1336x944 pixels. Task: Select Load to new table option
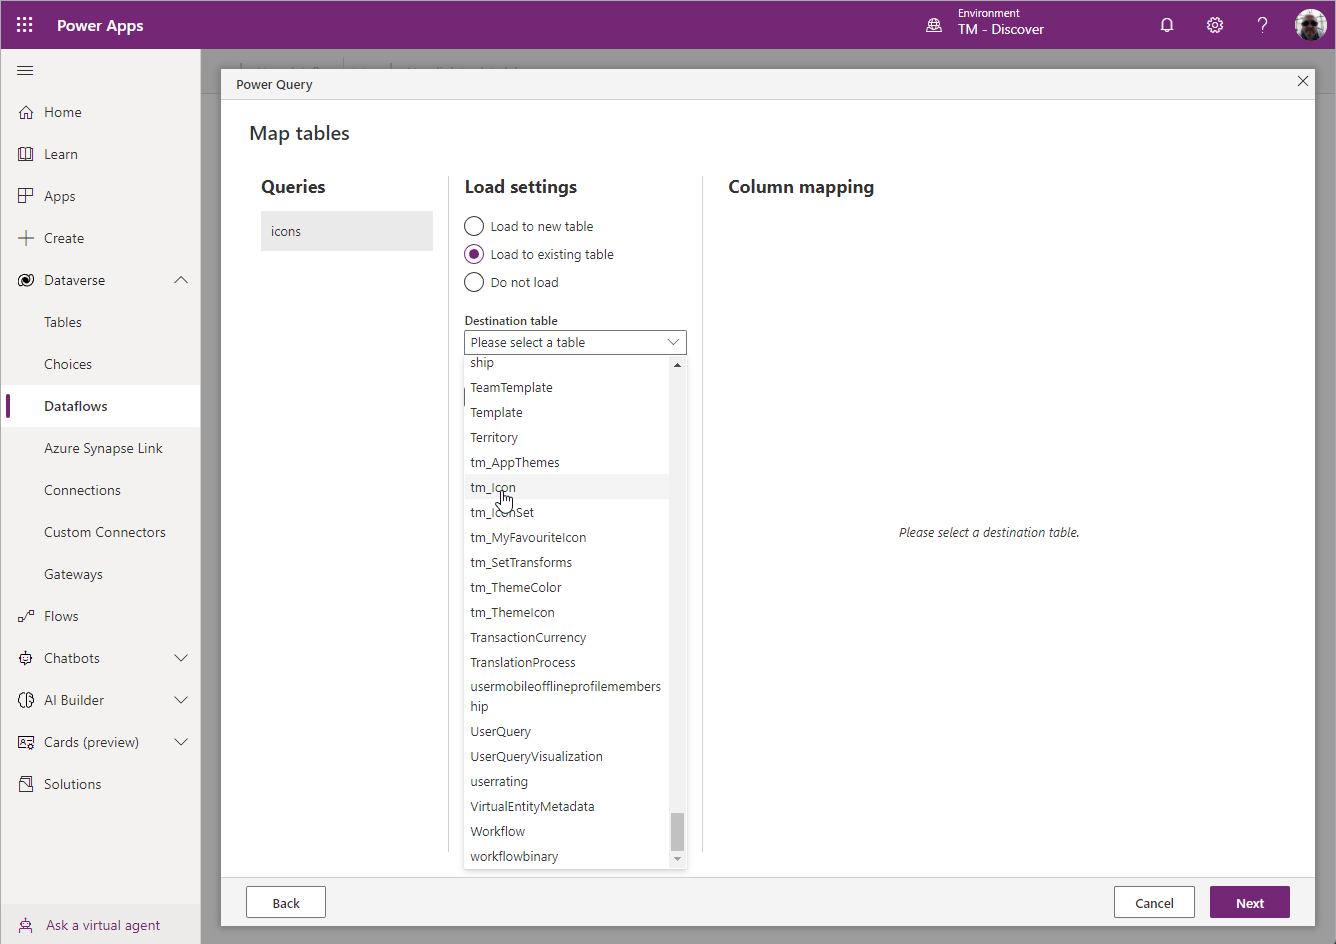(474, 226)
